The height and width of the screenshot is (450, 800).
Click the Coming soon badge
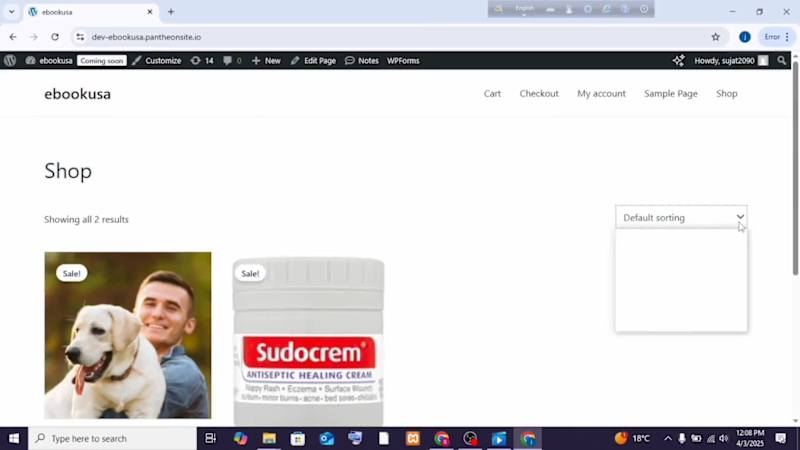[x=102, y=60]
